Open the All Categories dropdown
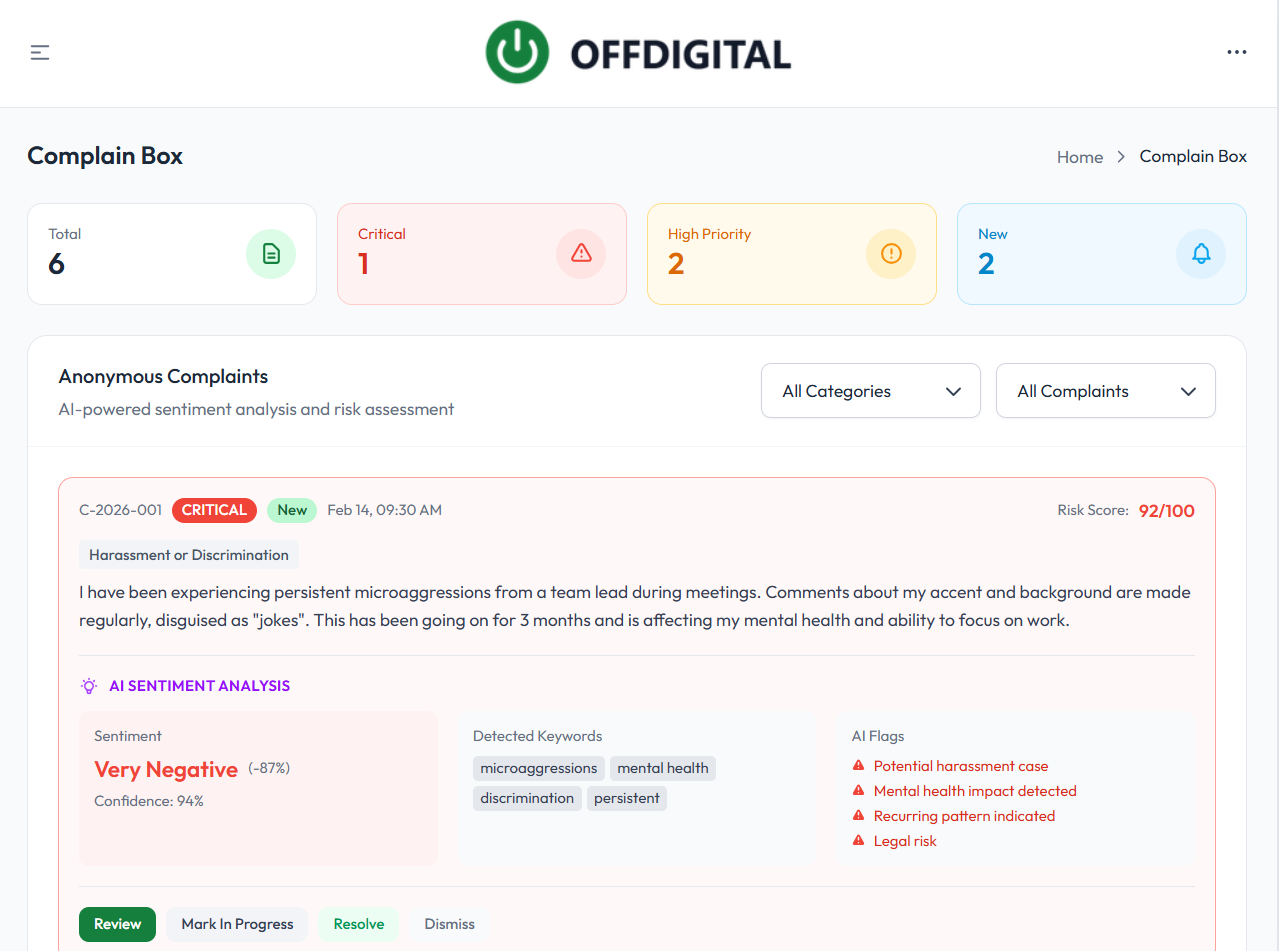The width and height of the screenshot is (1279, 951). pos(869,390)
